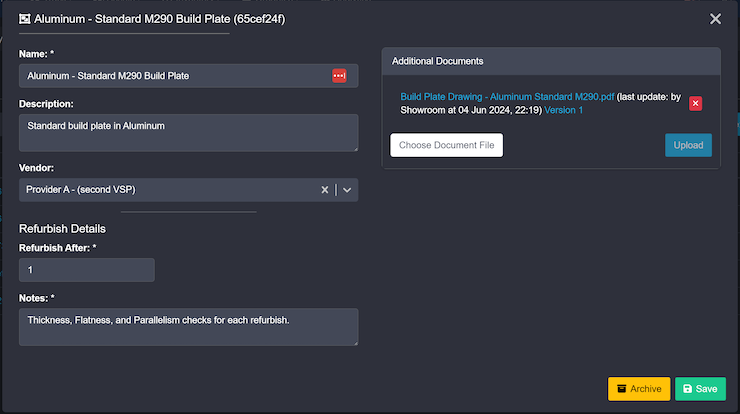740x414 pixels.
Task: Click the red icon inside the Name field
Action: 339,76
